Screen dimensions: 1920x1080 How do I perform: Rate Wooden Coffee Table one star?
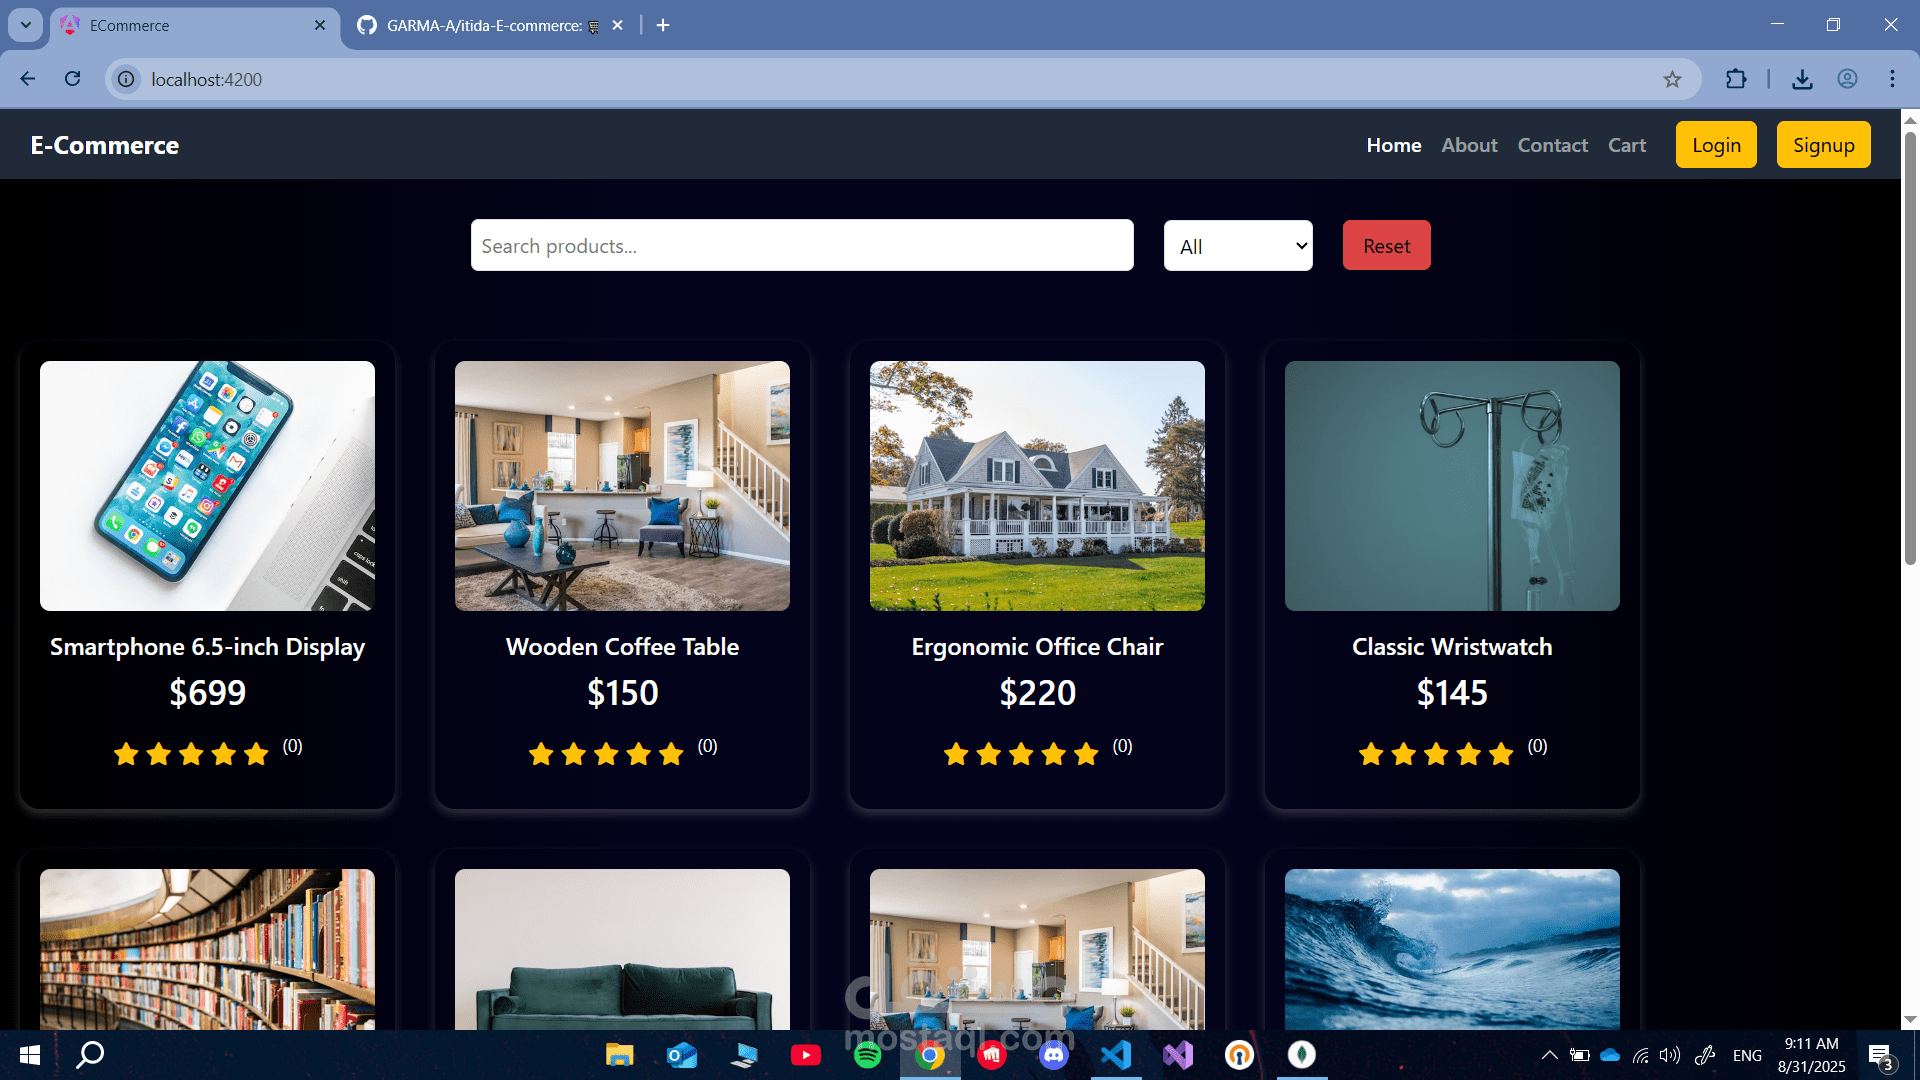click(x=541, y=754)
